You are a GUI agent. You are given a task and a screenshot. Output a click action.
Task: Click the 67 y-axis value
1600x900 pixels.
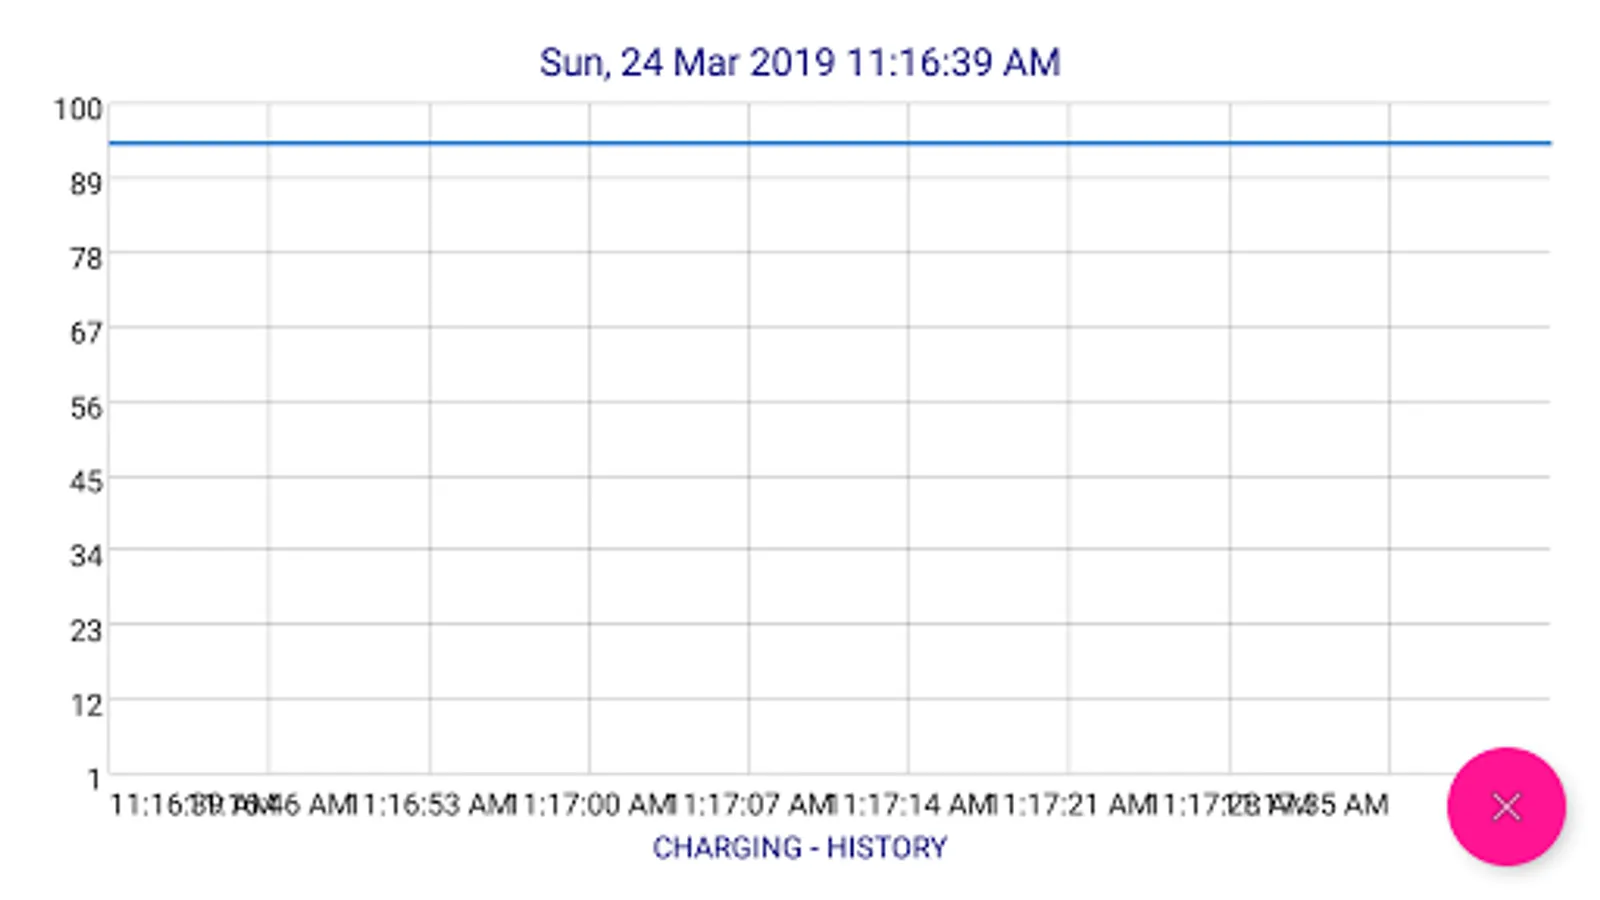coord(86,333)
